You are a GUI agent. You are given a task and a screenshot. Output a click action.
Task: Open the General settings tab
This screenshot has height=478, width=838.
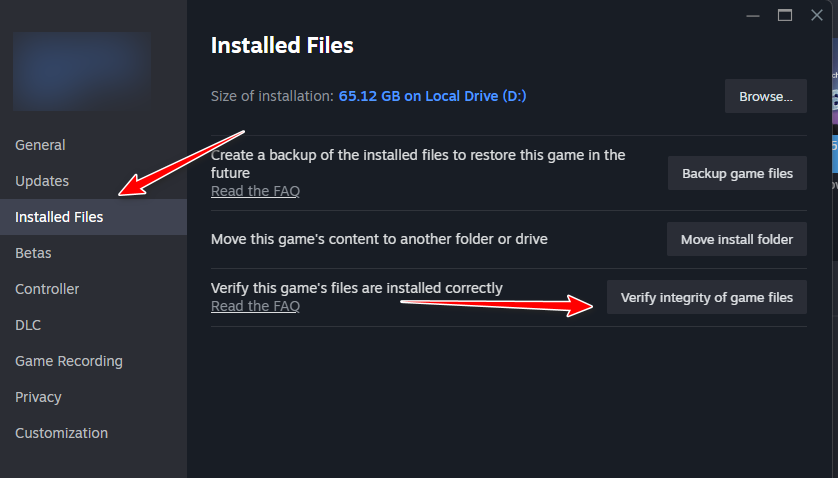pyautogui.click(x=40, y=145)
